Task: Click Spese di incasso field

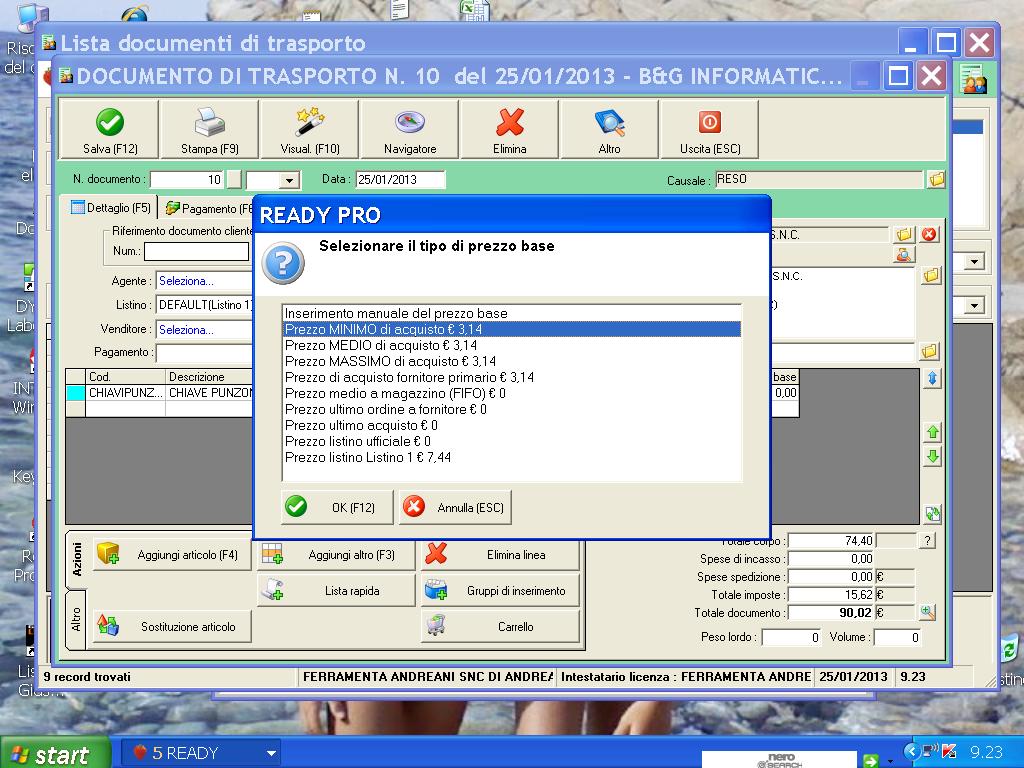Action: (x=832, y=558)
